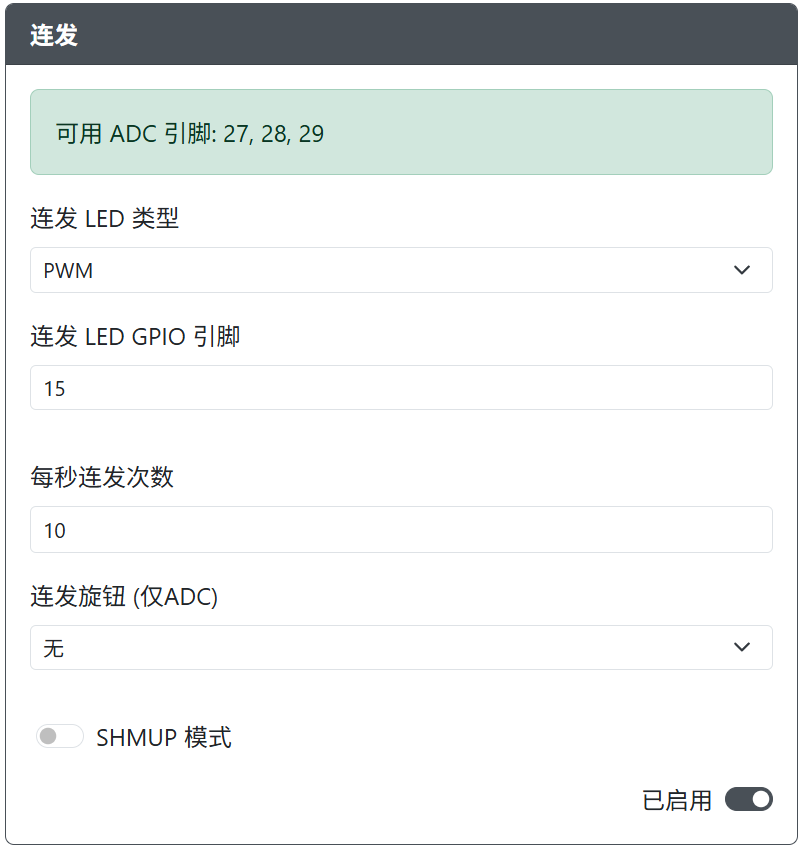The height and width of the screenshot is (849, 803).
Task: Select the PWM value in the LED type box
Action: [68, 271]
